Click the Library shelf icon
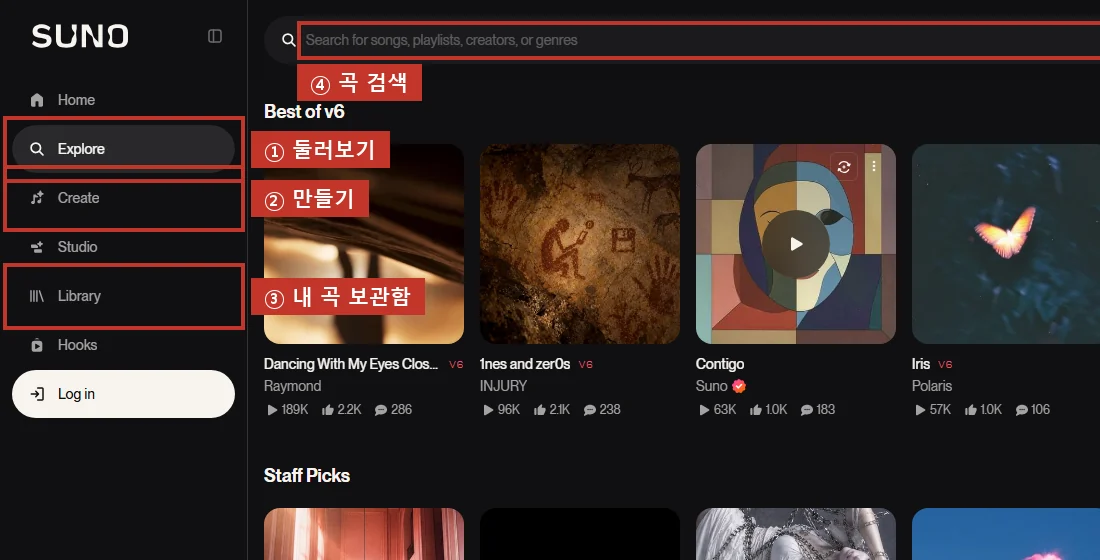1100x560 pixels. [37, 296]
